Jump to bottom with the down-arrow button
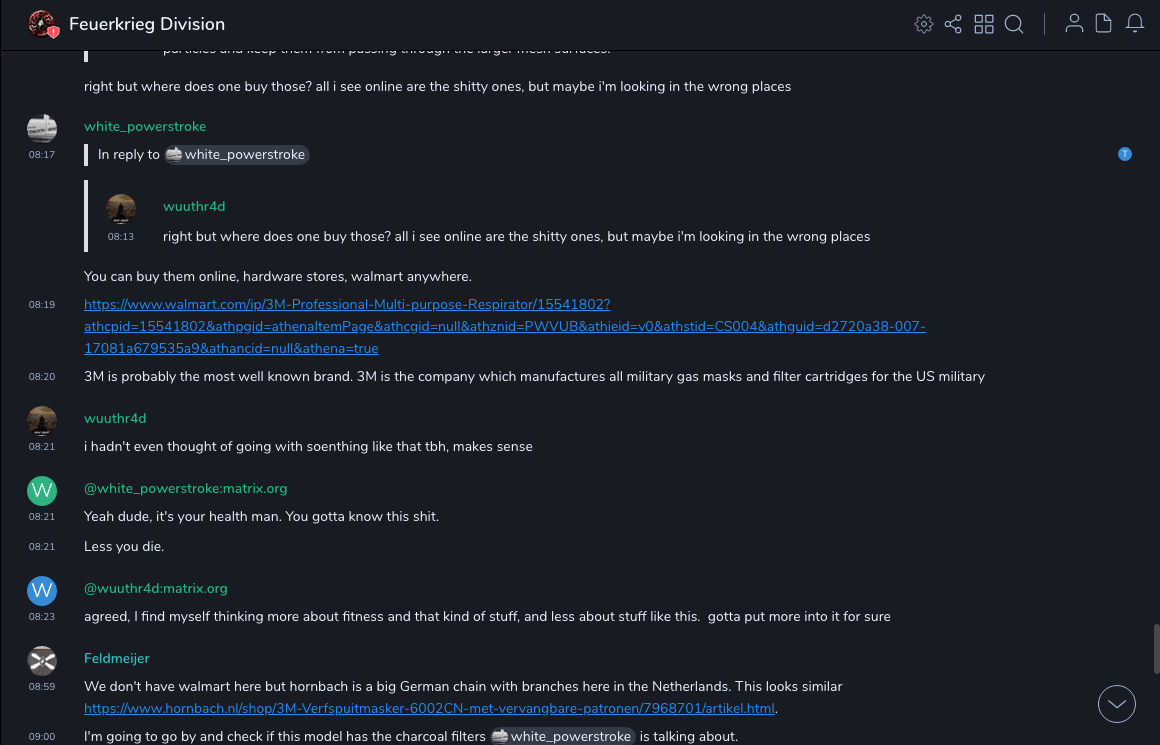The image size is (1160, 745). pyautogui.click(x=1117, y=704)
